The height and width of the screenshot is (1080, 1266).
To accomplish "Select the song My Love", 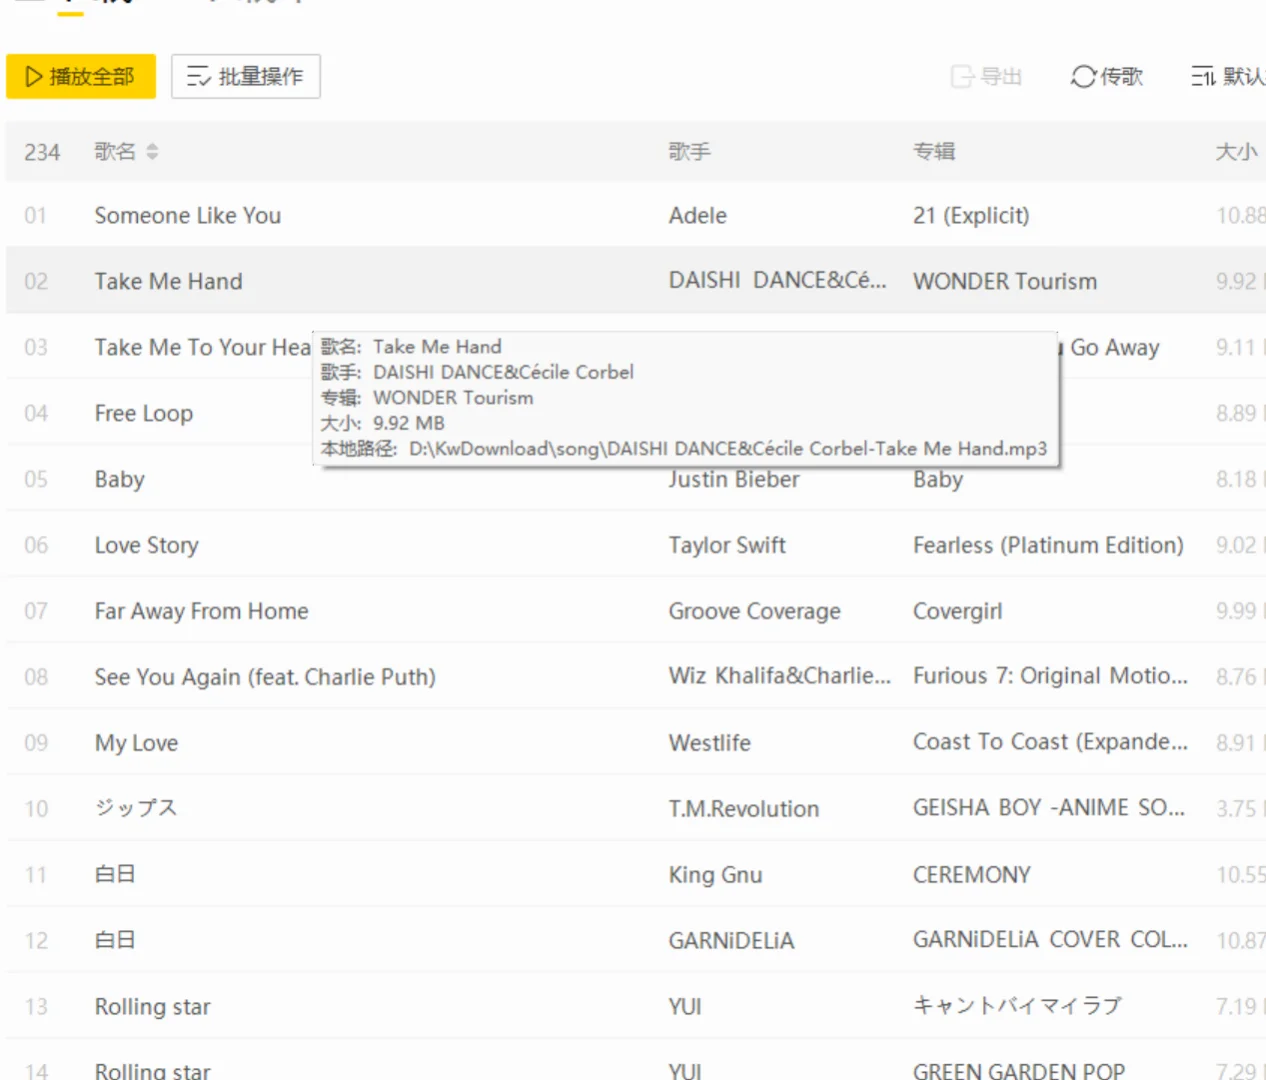I will pos(137,743).
